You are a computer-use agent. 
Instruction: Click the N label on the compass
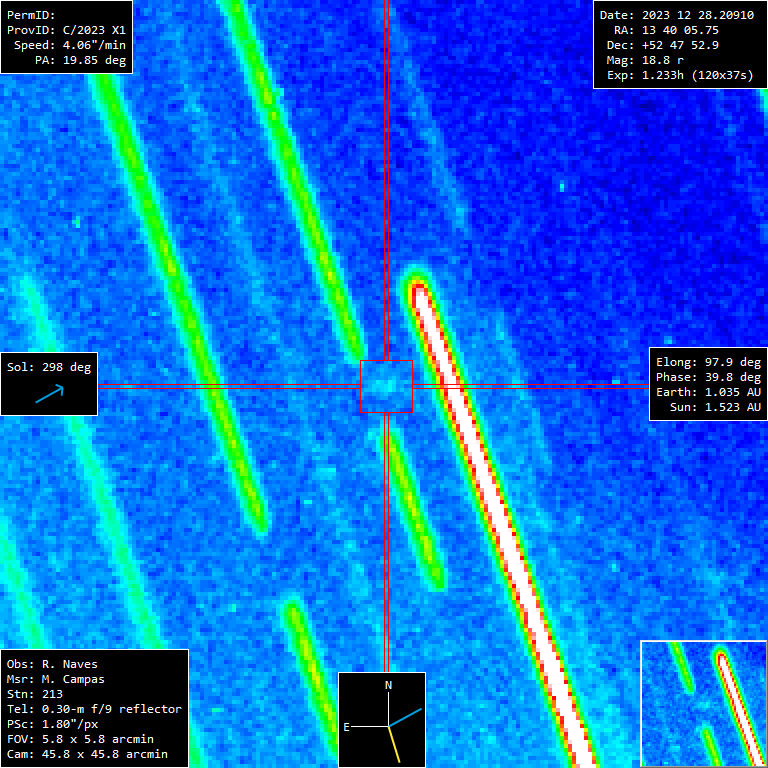pyautogui.click(x=388, y=685)
